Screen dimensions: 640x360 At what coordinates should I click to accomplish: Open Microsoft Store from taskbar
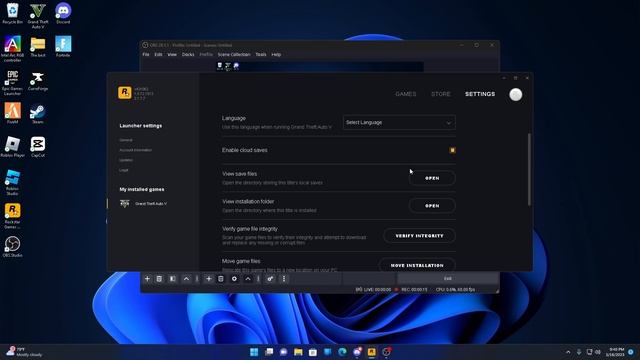[313, 352]
